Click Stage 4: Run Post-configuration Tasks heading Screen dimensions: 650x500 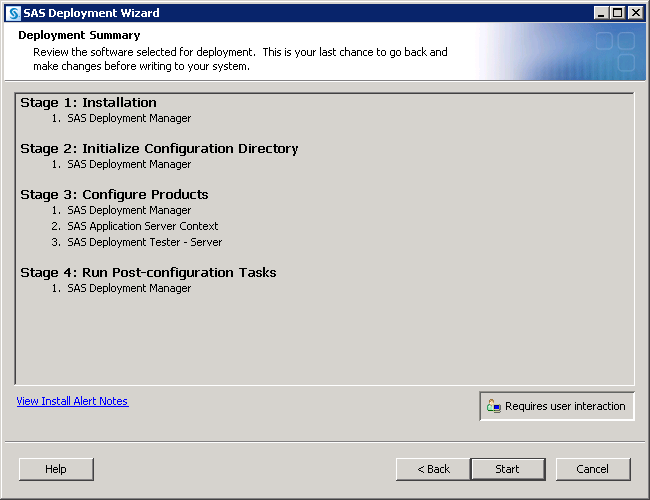pyautogui.click(x=148, y=272)
